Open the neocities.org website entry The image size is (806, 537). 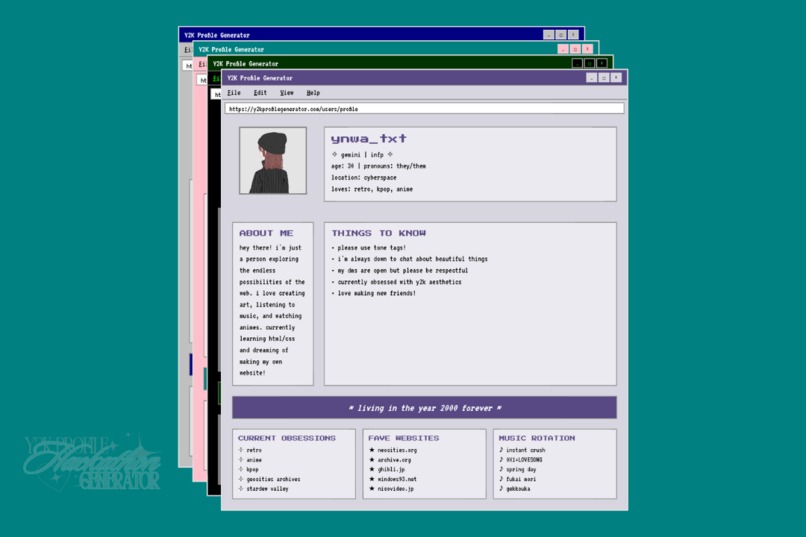point(393,450)
